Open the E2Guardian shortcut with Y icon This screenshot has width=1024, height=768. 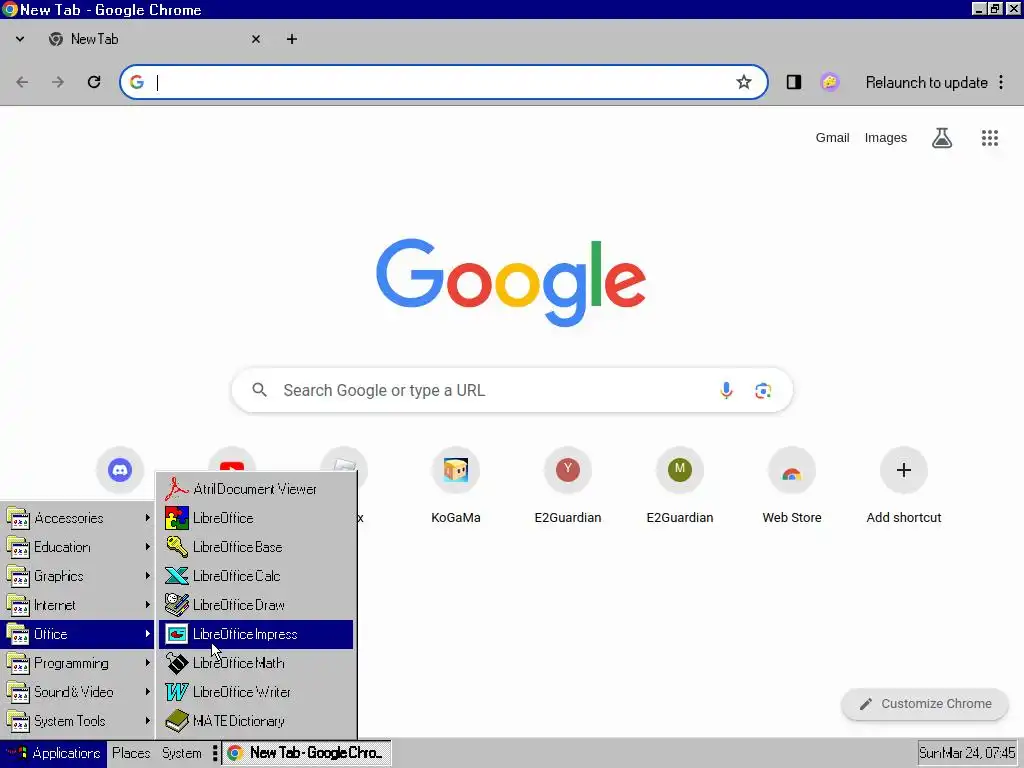(568, 486)
